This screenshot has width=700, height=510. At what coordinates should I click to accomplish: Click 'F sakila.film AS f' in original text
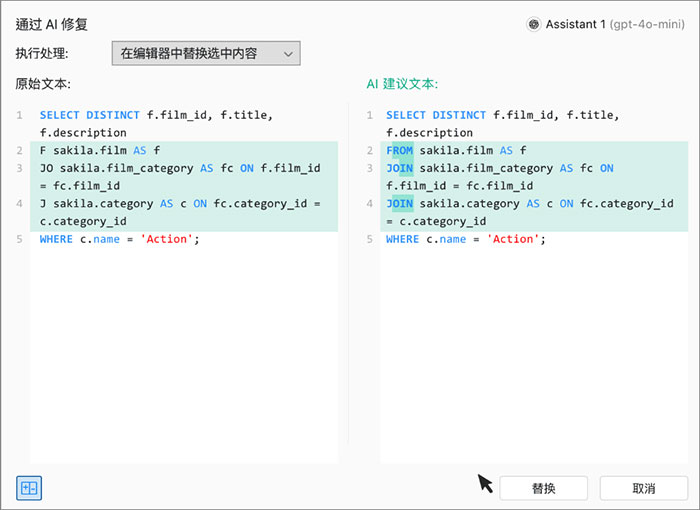click(100, 150)
